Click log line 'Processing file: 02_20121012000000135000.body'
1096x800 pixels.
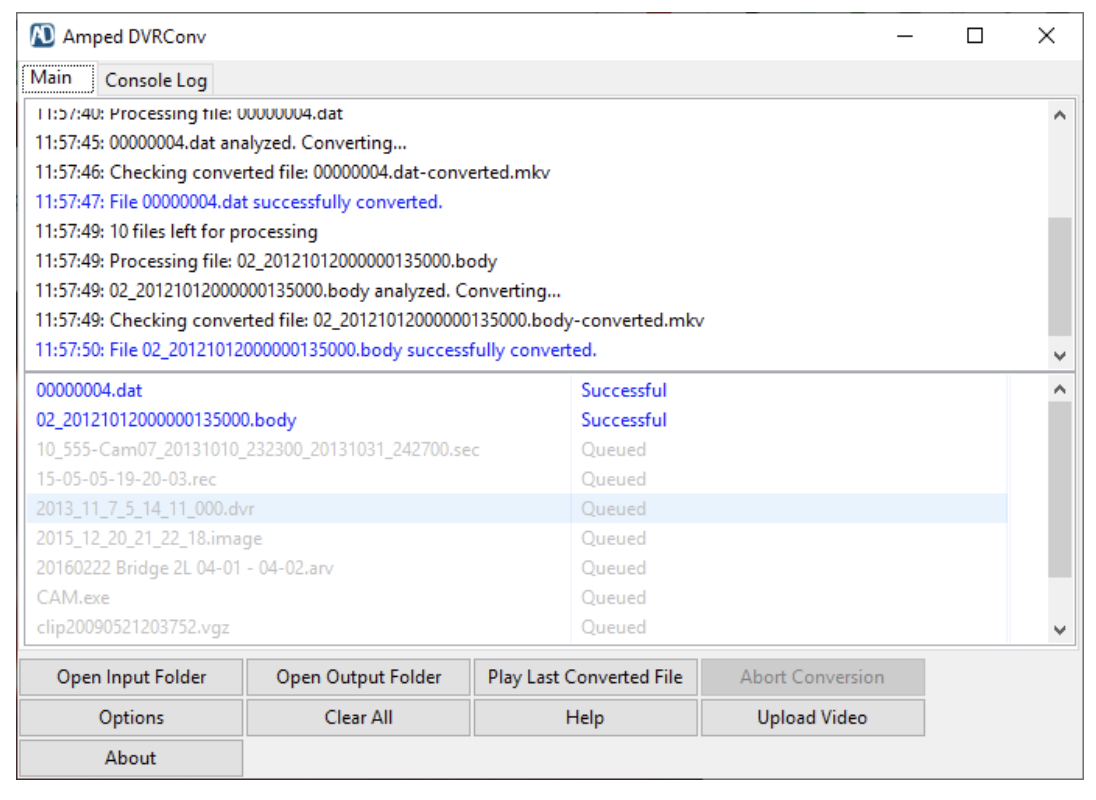coord(266,261)
